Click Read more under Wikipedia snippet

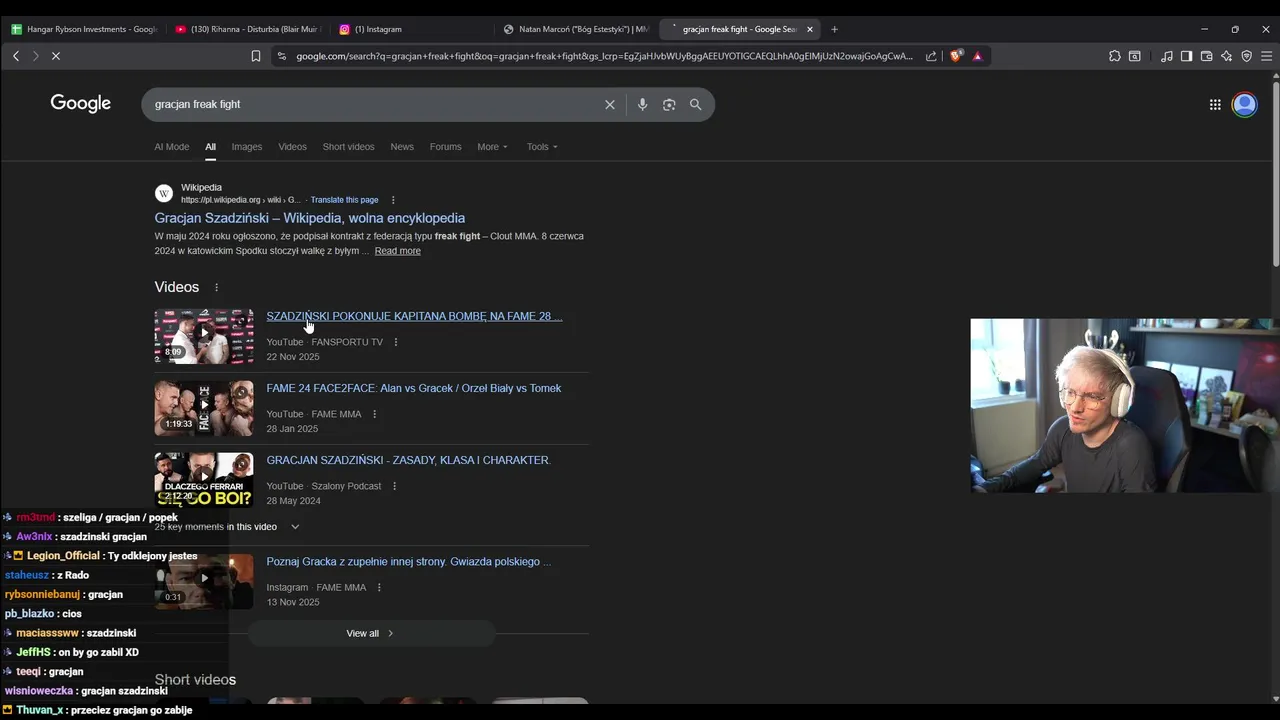tap(397, 251)
